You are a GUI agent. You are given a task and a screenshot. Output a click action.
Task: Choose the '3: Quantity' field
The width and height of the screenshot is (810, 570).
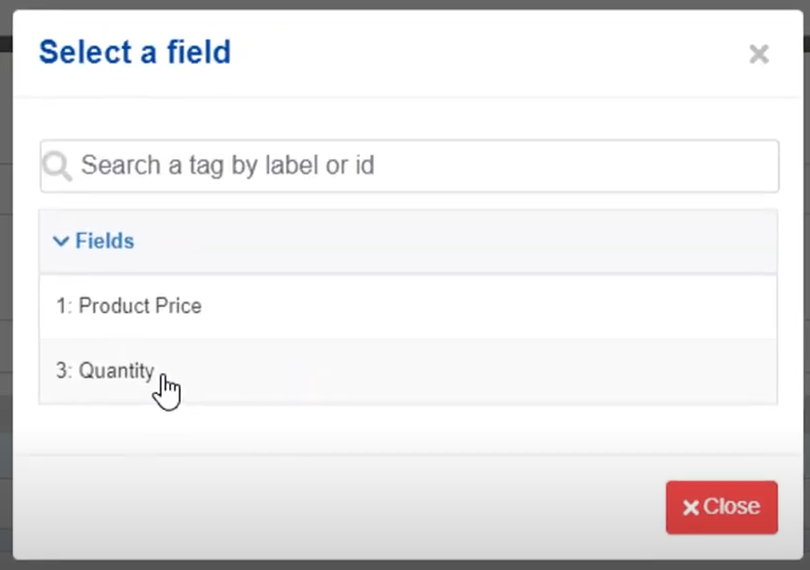(x=408, y=371)
